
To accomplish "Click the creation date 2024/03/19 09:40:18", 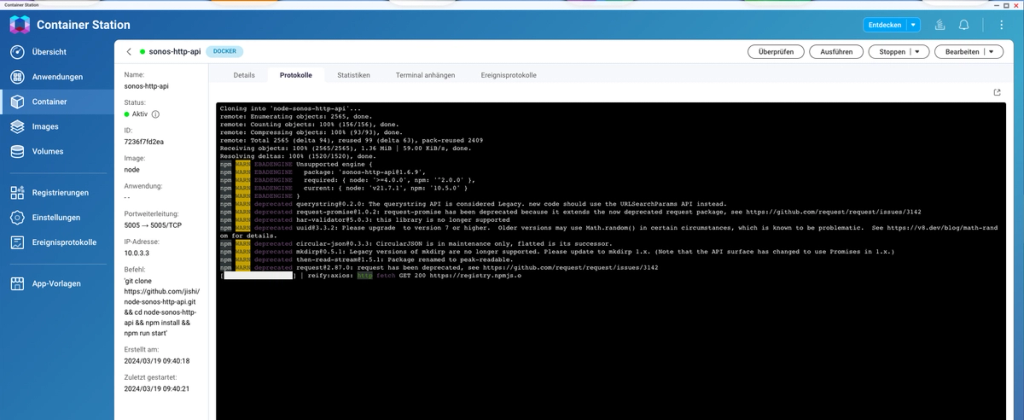I will tap(157, 361).
